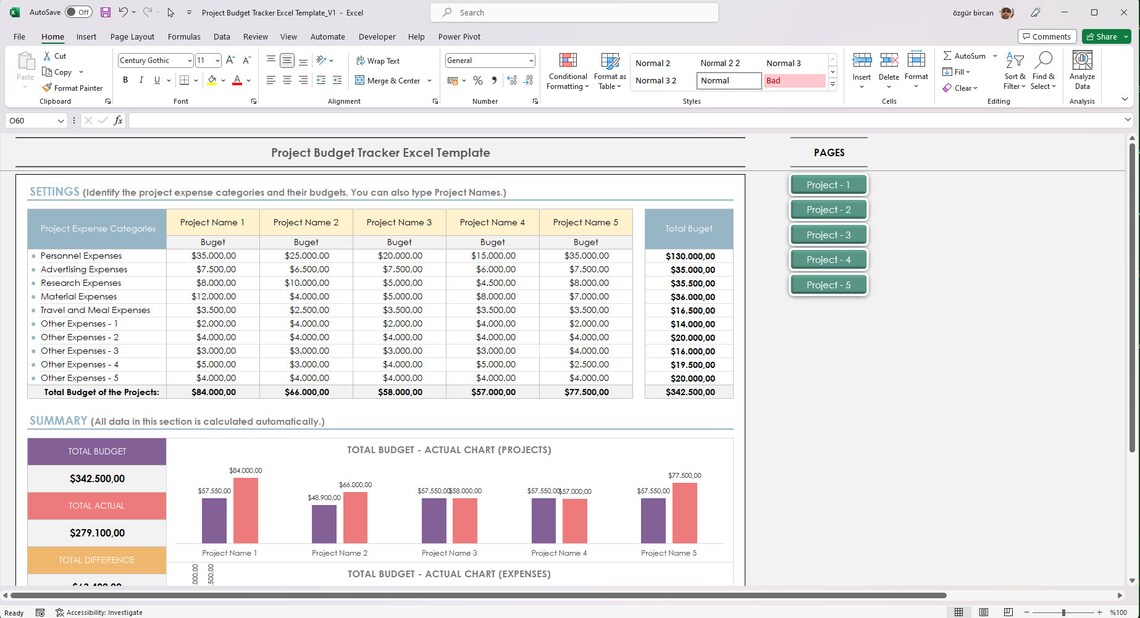
Task: Click the Format Painter brush icon
Action: pyautogui.click(x=47, y=88)
